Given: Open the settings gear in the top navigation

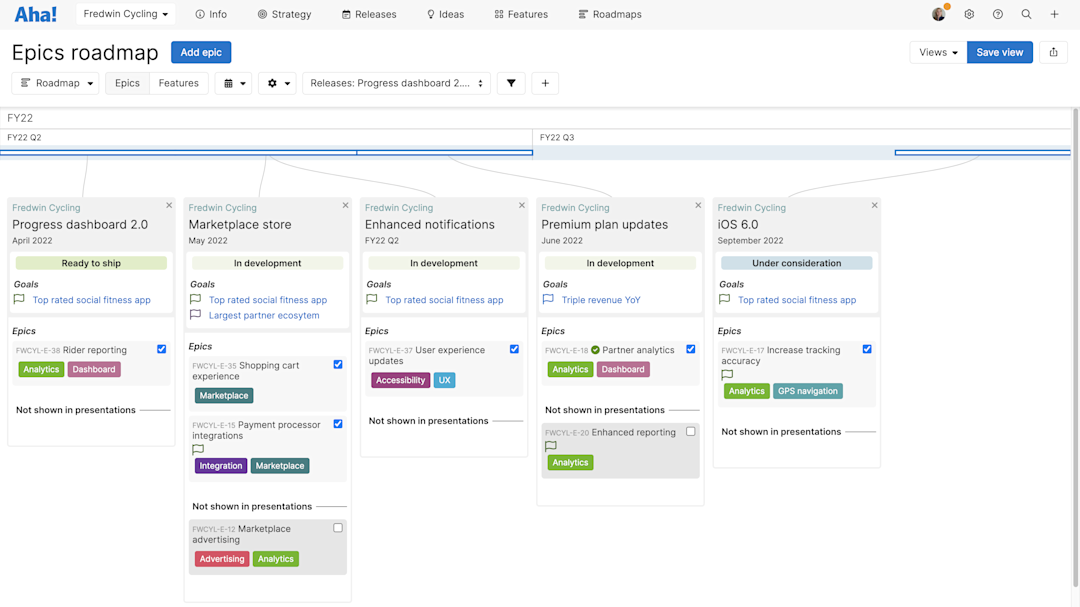Looking at the screenshot, I should tap(968, 14).
